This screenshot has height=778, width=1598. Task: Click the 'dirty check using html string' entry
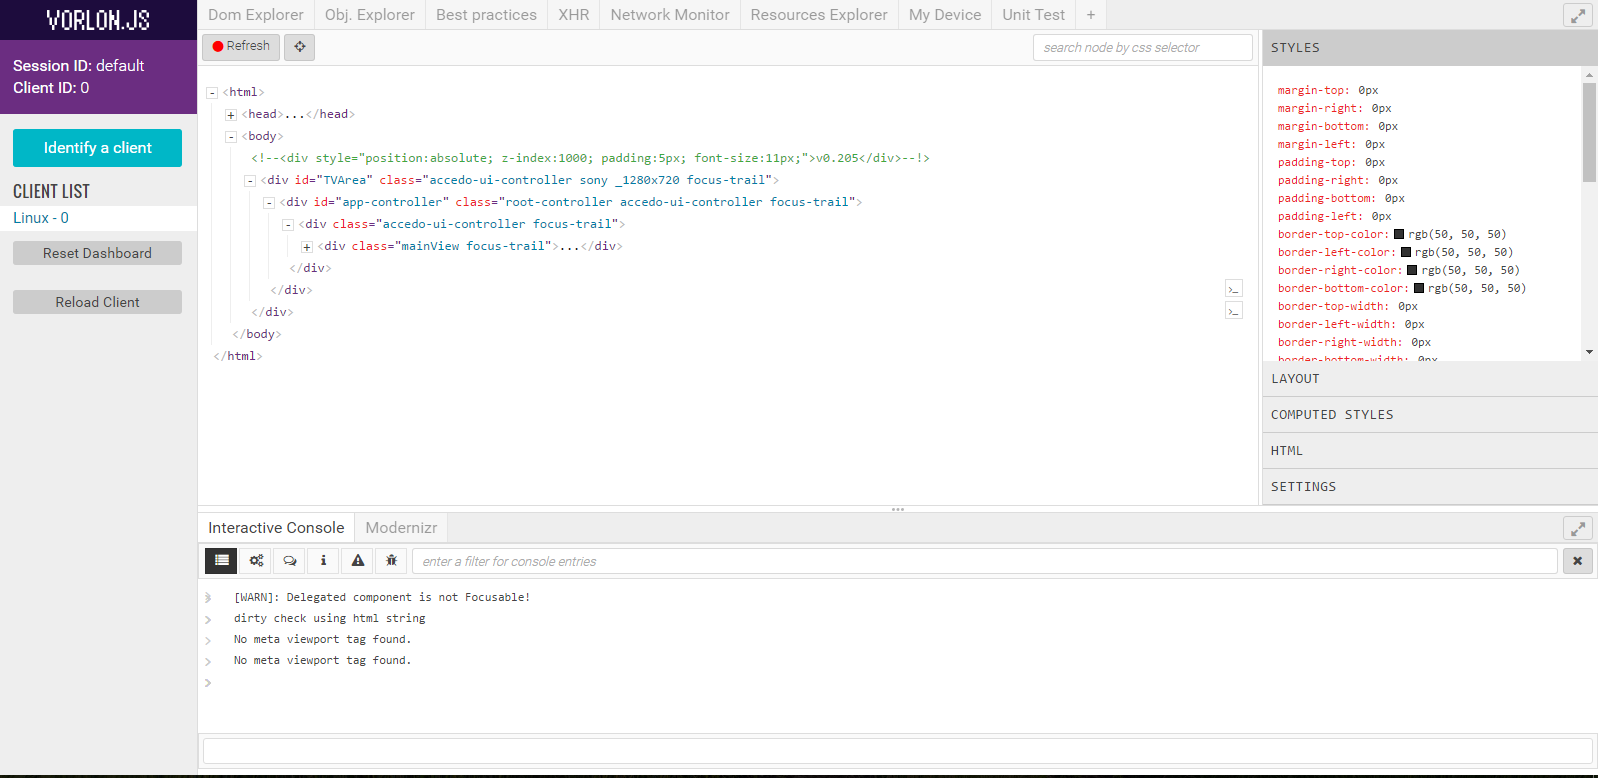point(330,618)
